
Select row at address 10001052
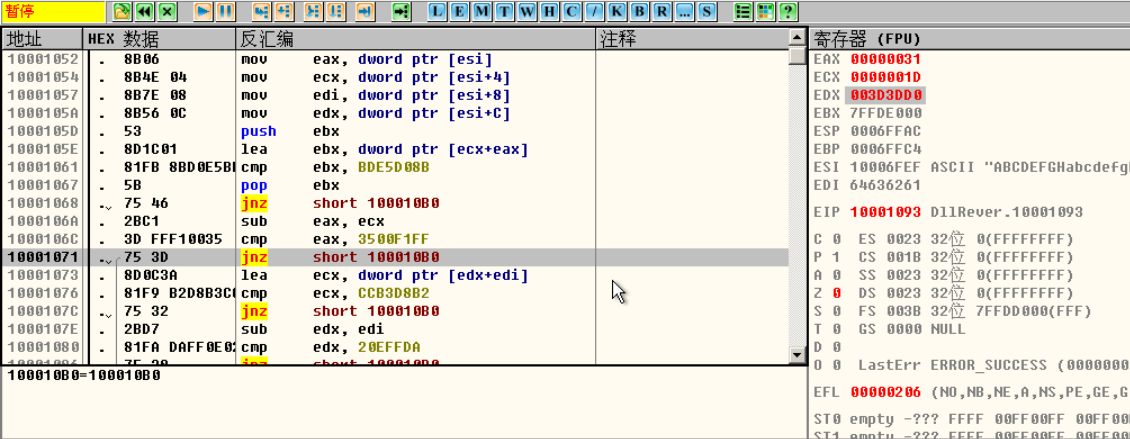[395, 59]
